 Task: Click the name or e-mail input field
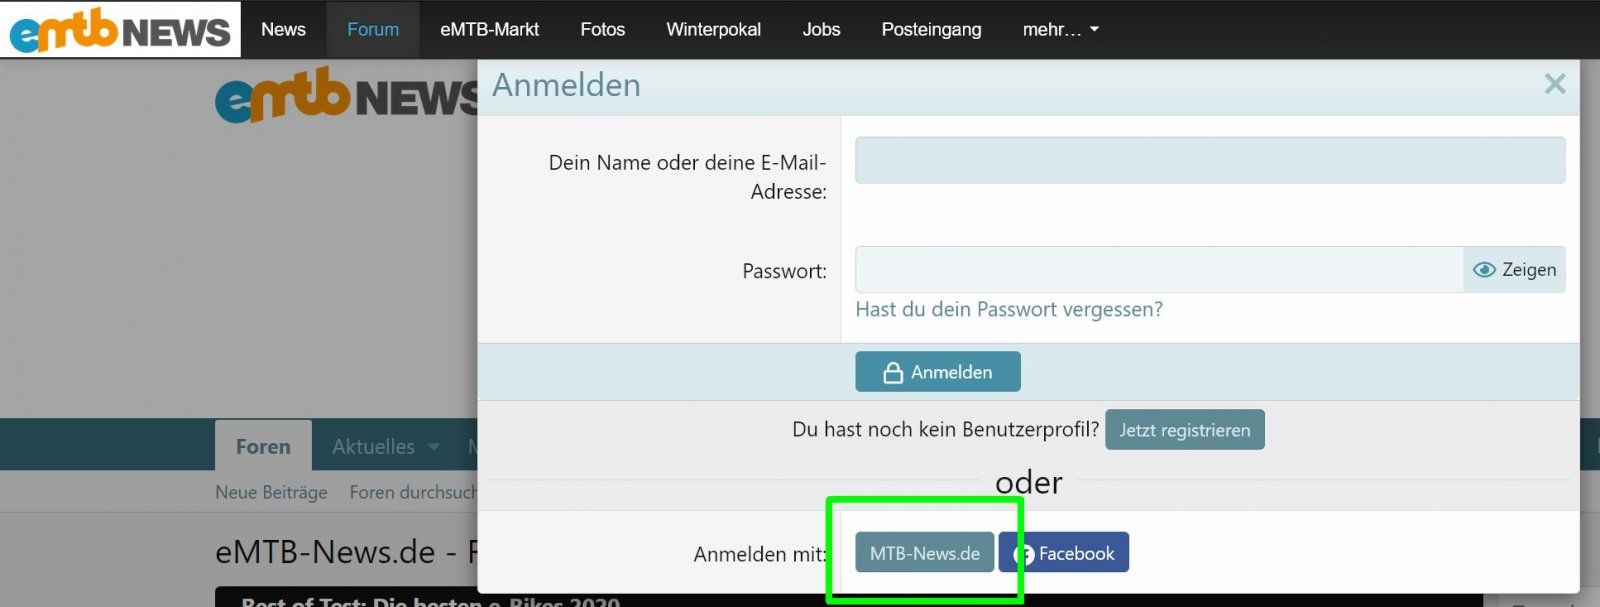coord(1209,161)
